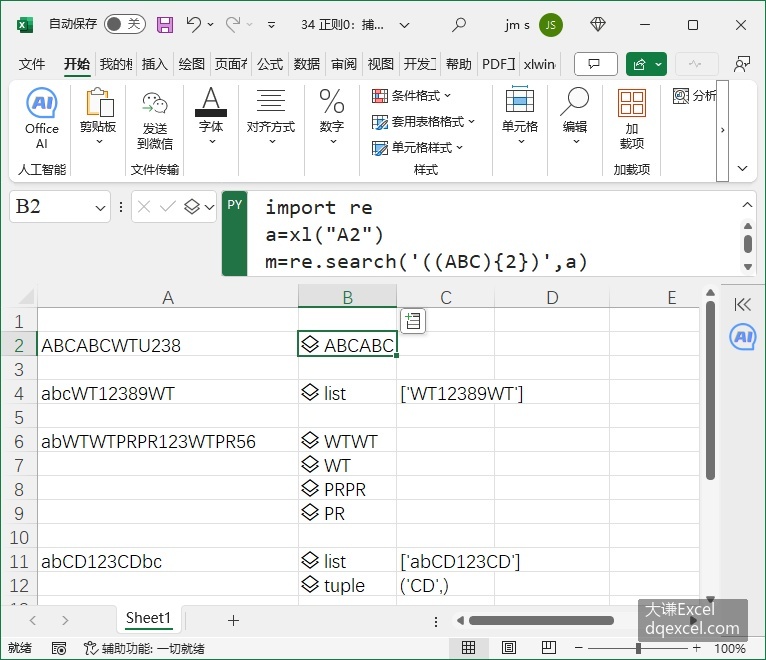Viewport: 766px width, 660px height.
Task: Collapse the formula bar
Action: [x=747, y=205]
